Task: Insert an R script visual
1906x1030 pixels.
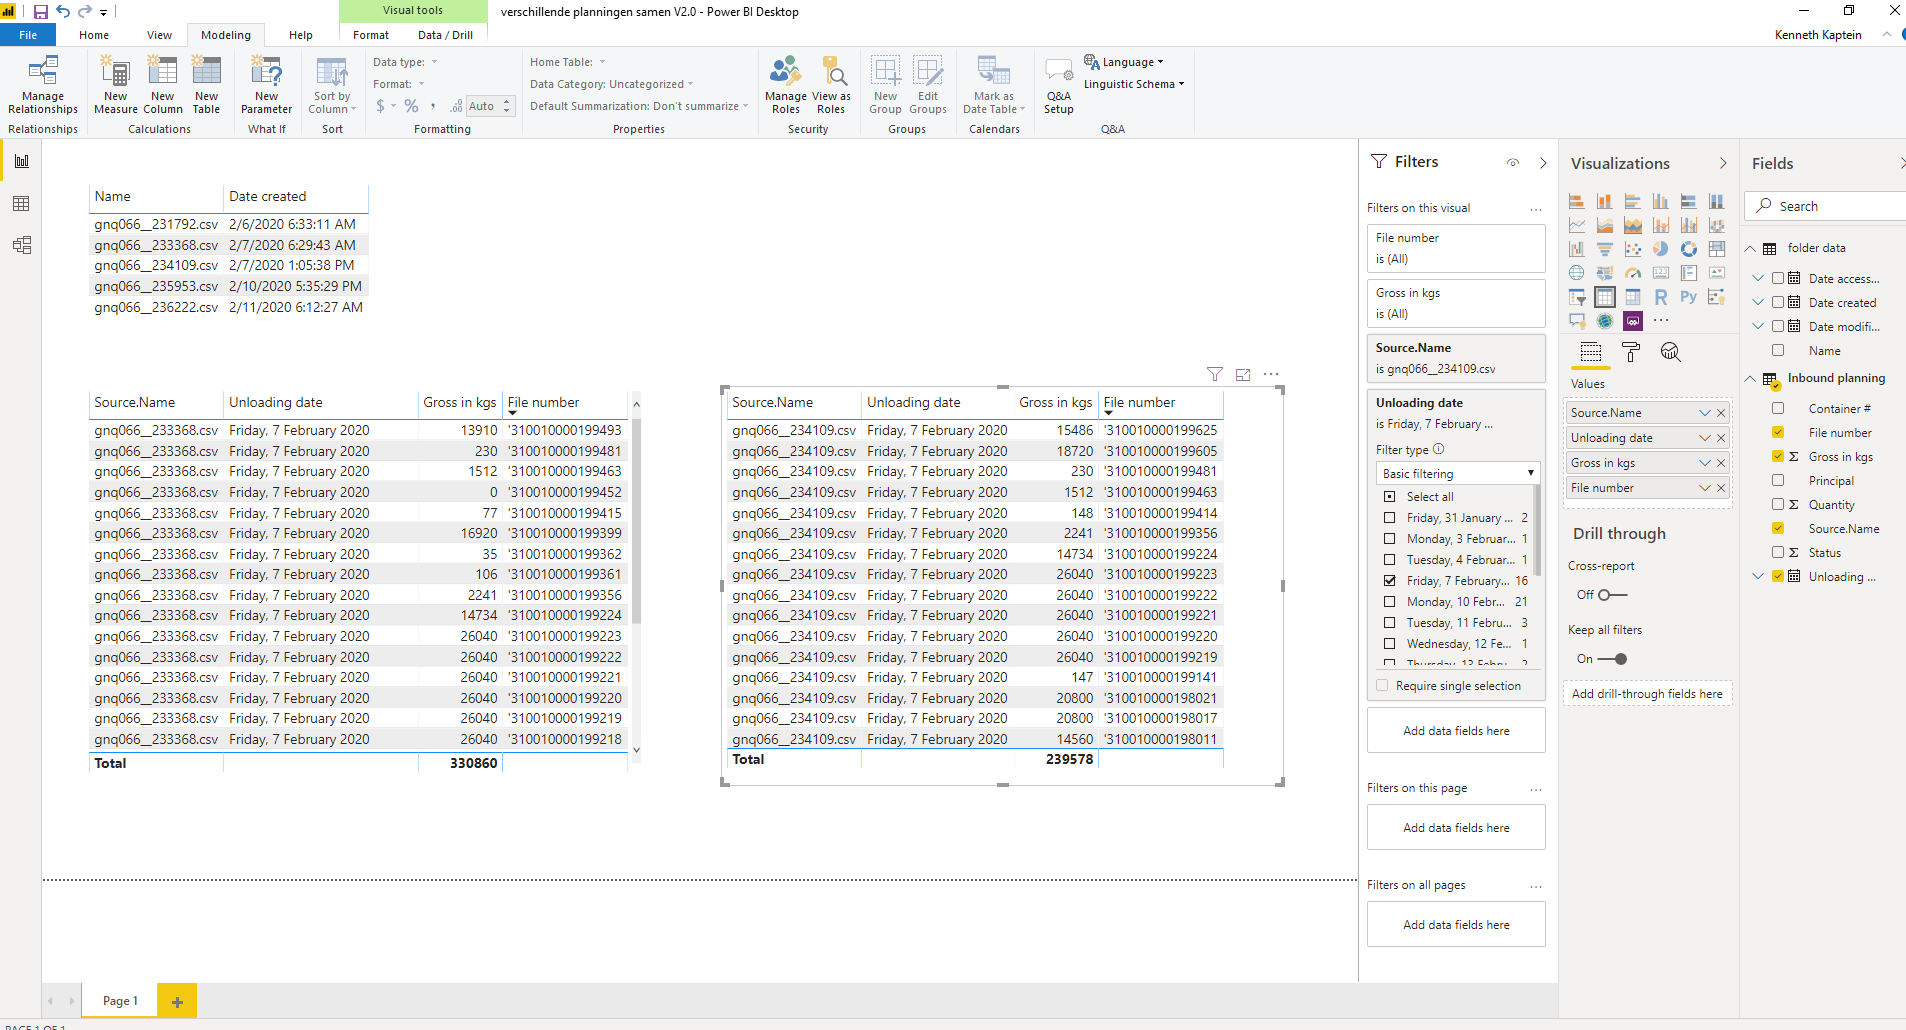Action: [x=1661, y=297]
